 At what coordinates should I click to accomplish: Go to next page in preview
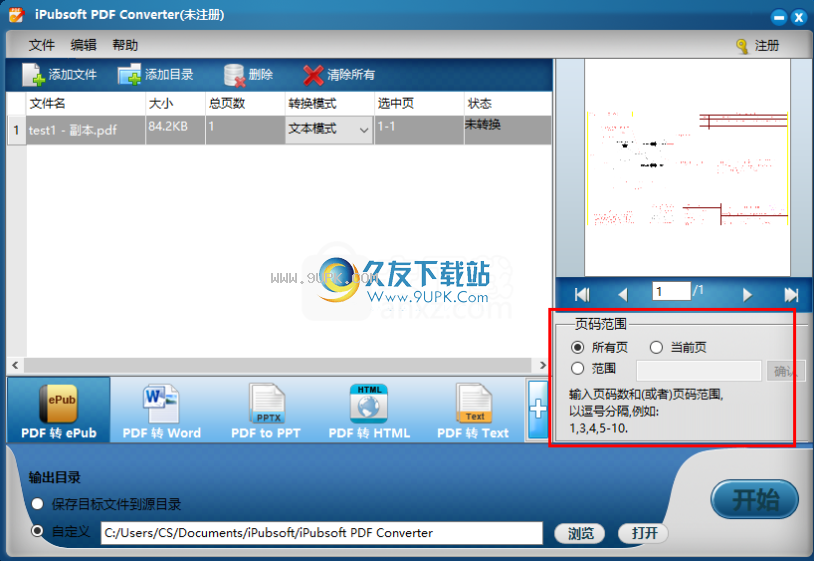[747, 295]
